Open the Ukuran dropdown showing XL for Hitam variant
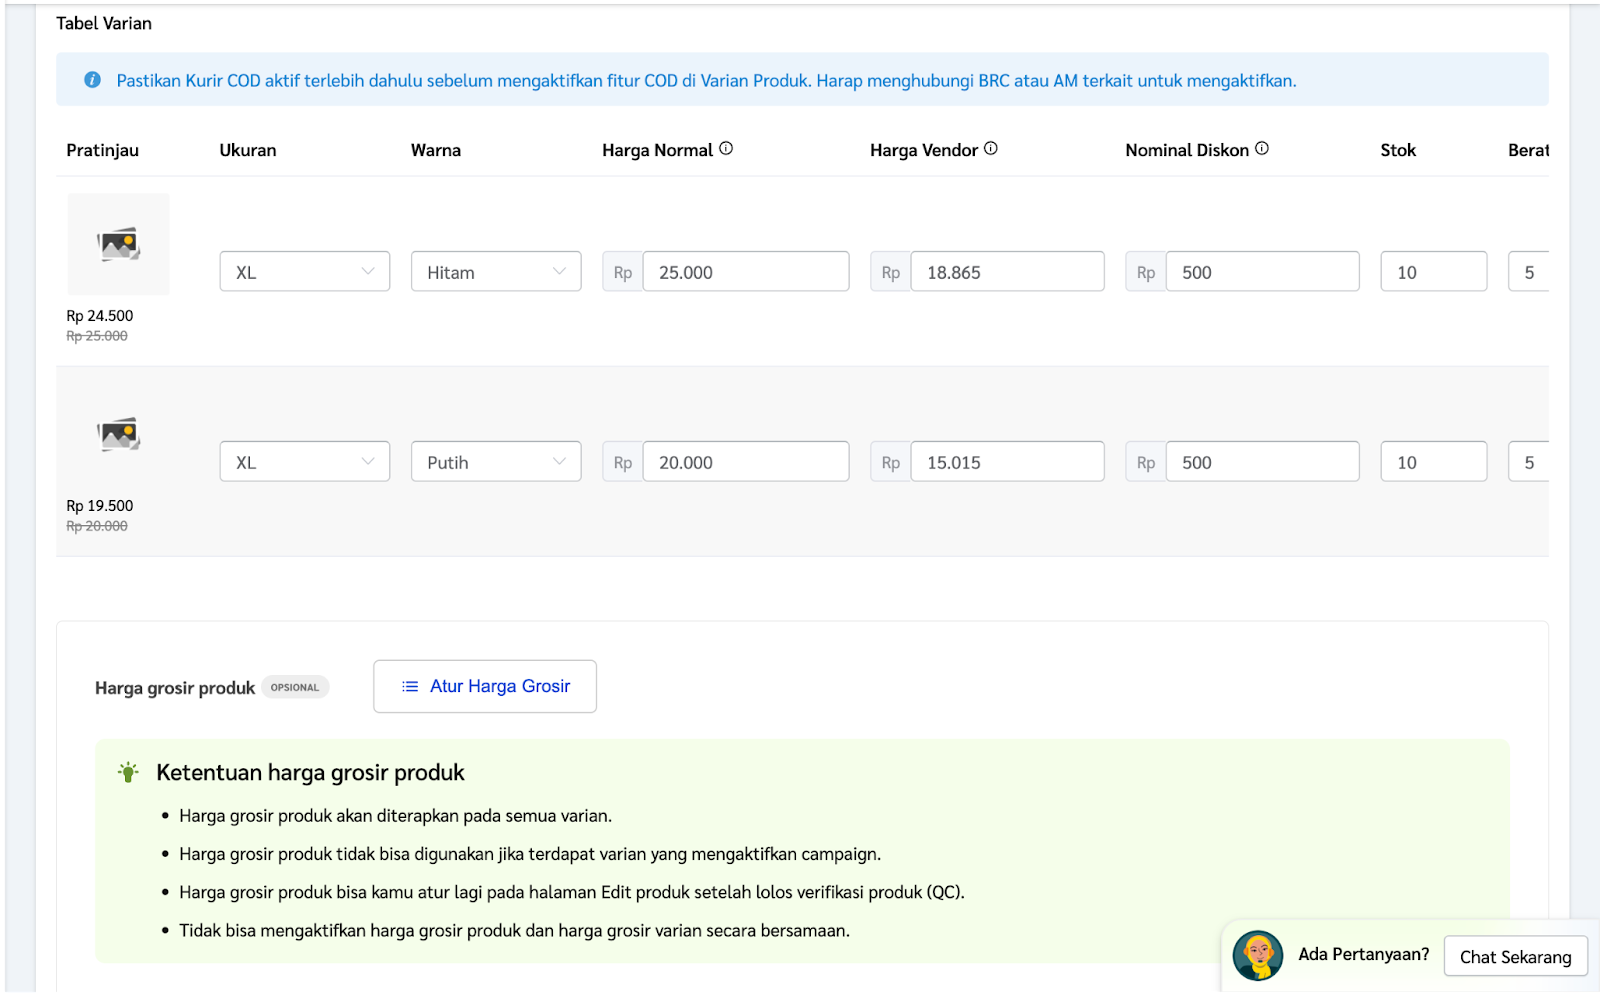Viewport: 1600px width, 993px height. coord(303,271)
